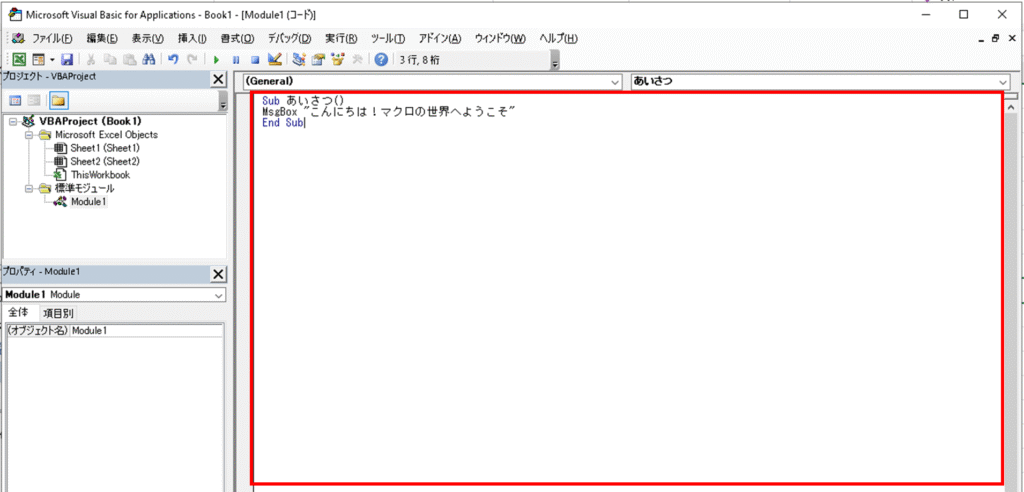This screenshot has width=1024, height=492.
Task: Click the Break pause icon
Action: (235, 59)
